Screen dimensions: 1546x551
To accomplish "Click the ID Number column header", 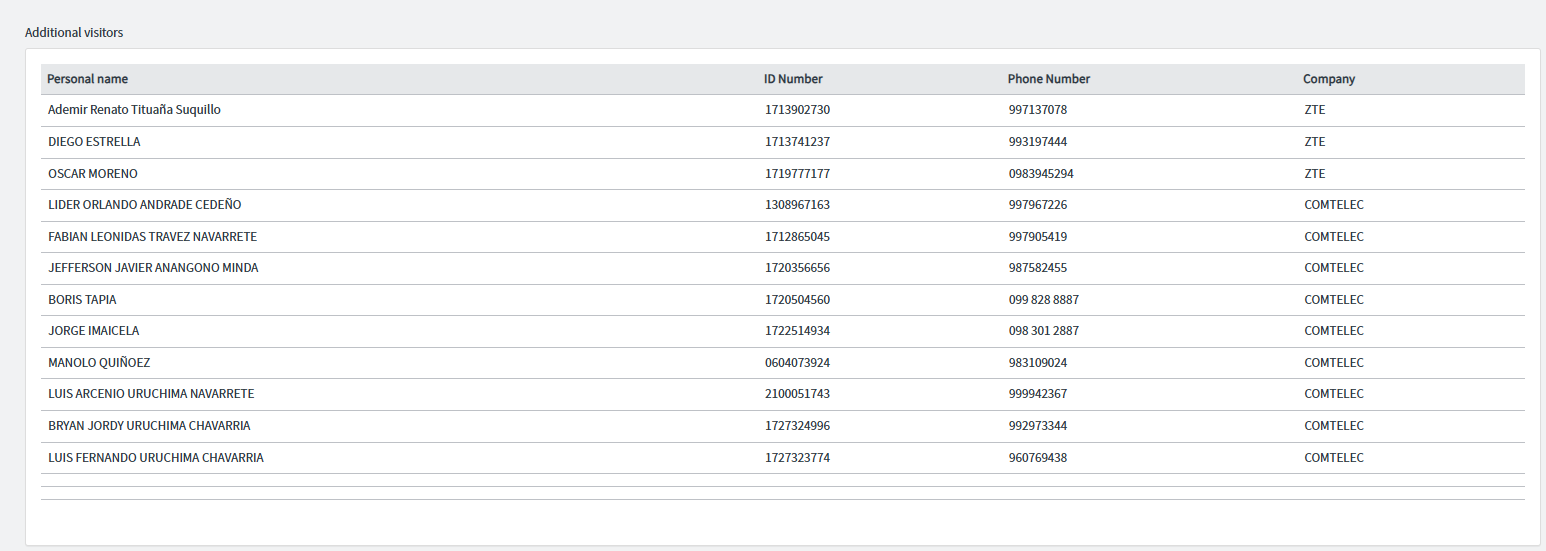I will pyautogui.click(x=793, y=79).
